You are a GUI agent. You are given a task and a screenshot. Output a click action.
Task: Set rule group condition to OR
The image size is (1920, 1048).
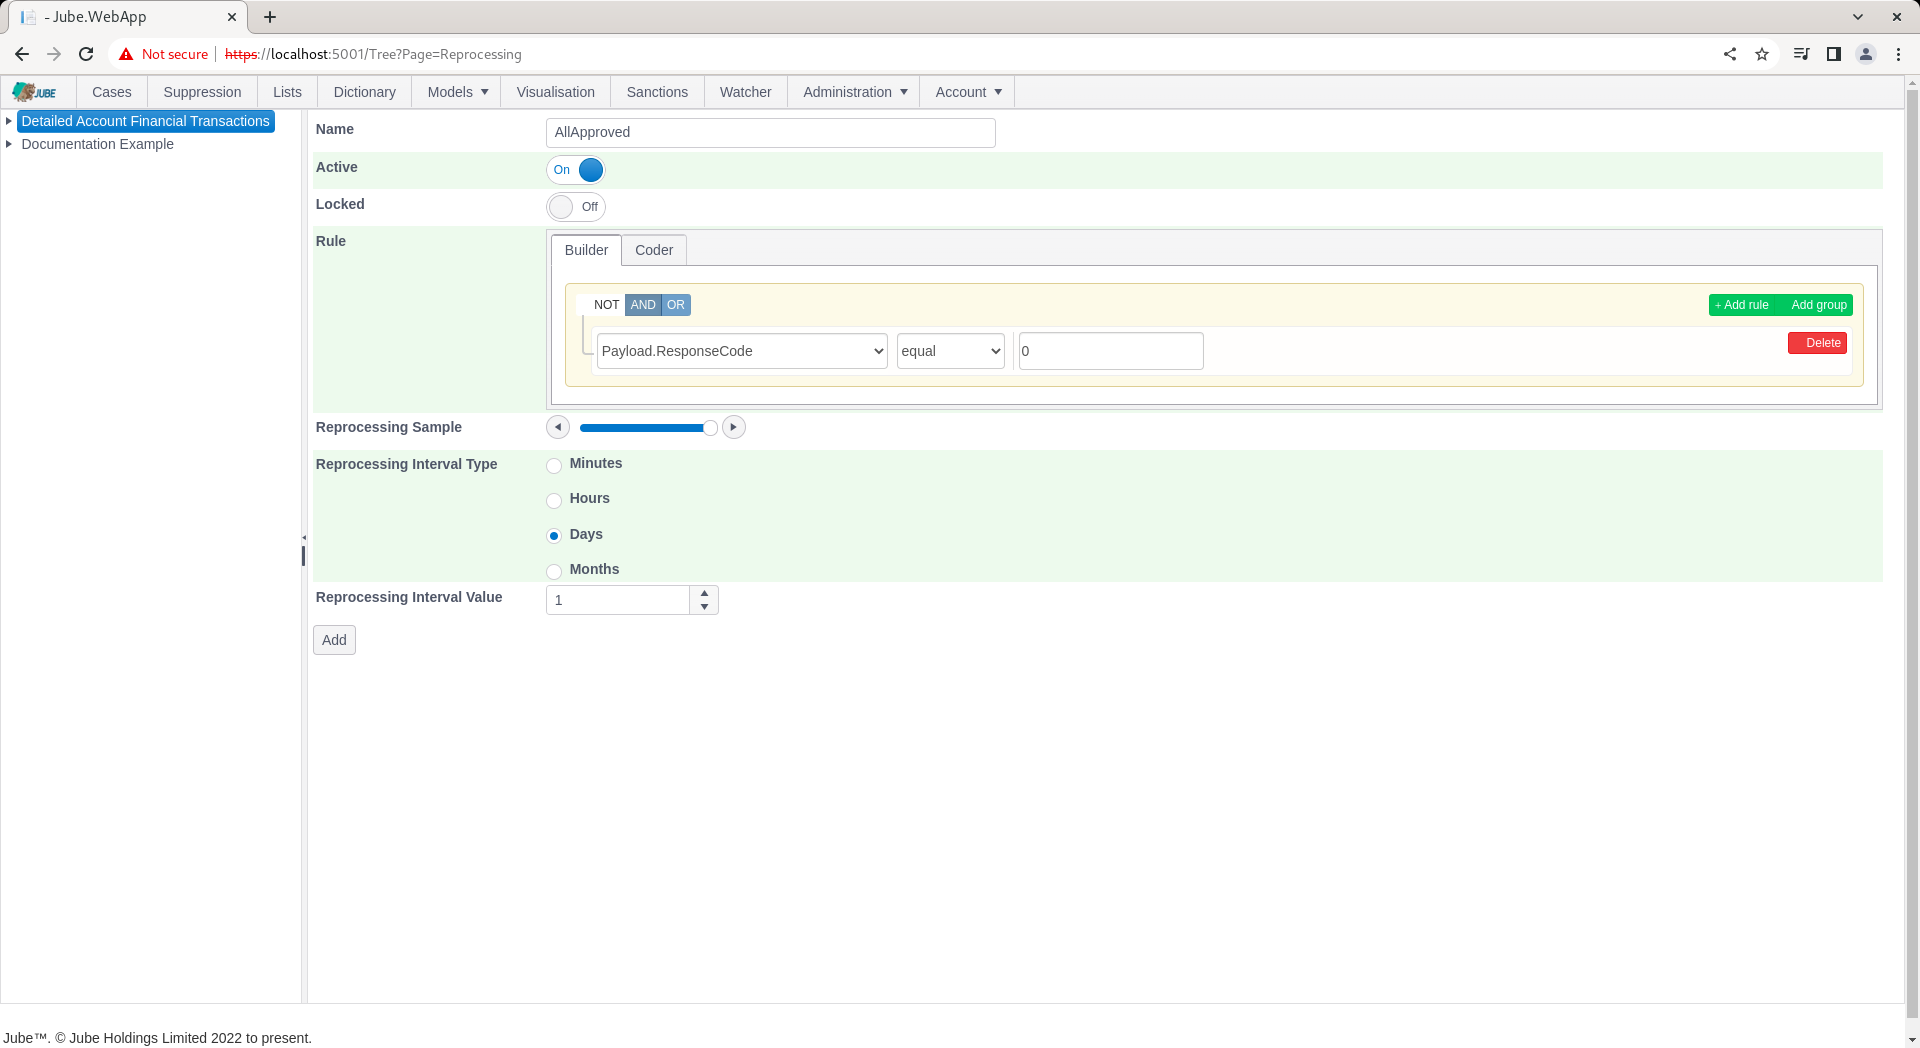676,305
